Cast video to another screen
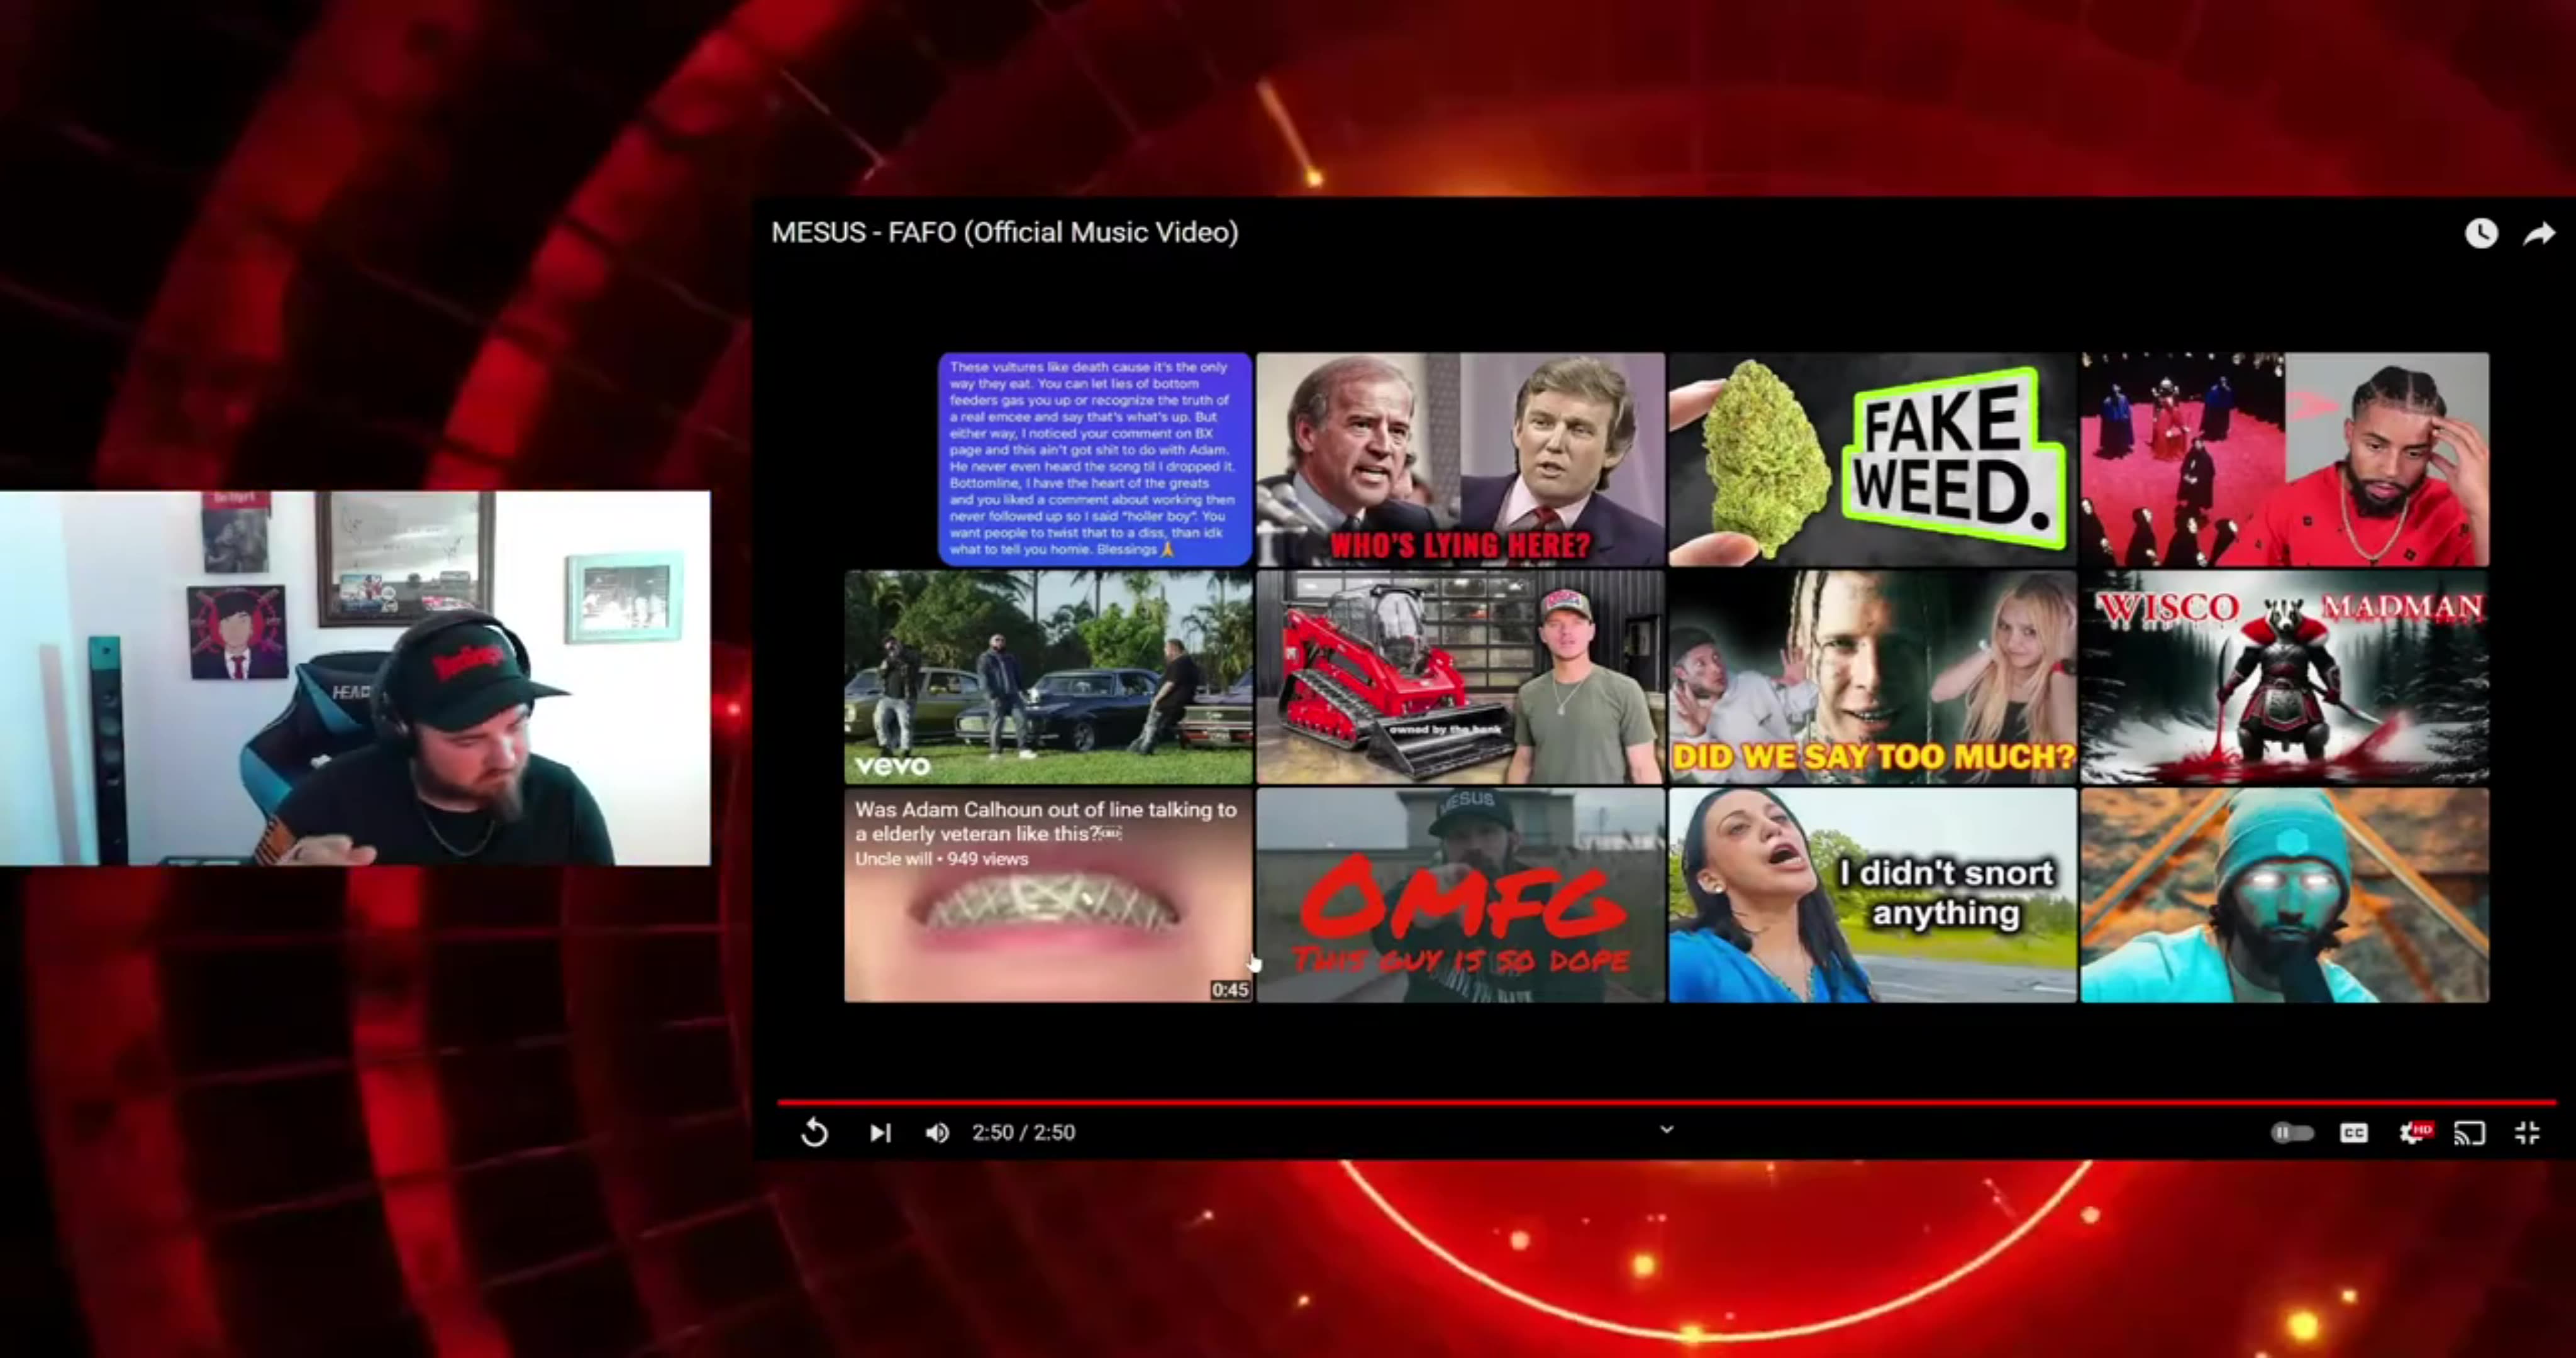Viewport: 2576px width, 1358px height. [2470, 1132]
